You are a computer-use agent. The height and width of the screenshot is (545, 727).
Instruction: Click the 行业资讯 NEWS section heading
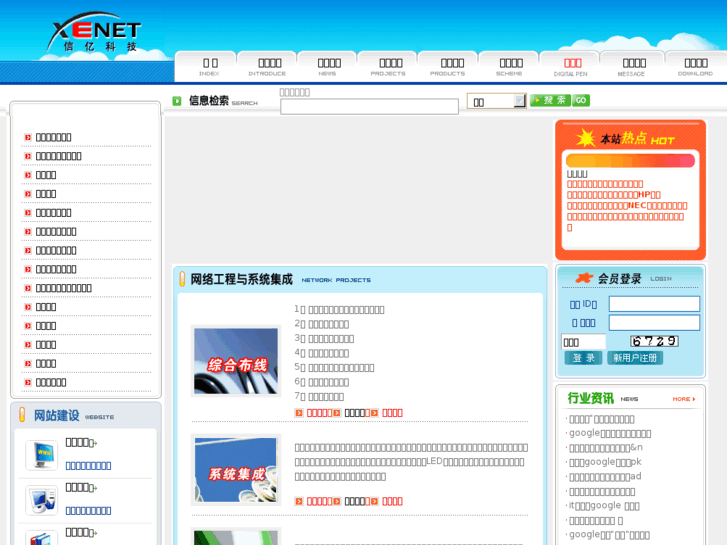tap(603, 398)
